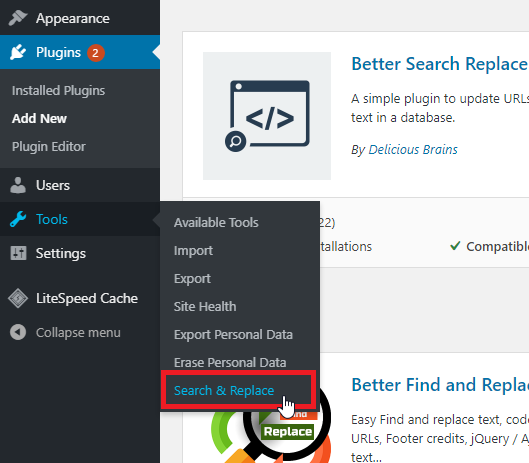Click the Plugins update count badge
Viewport: 529px width, 463px height.
[x=96, y=53]
